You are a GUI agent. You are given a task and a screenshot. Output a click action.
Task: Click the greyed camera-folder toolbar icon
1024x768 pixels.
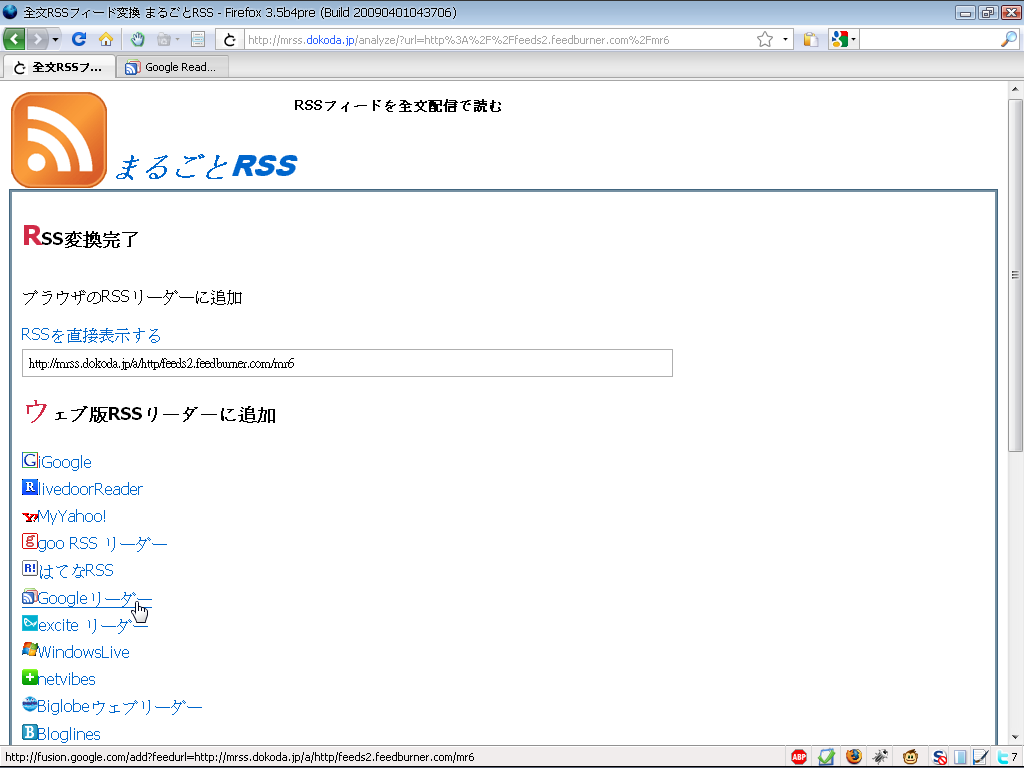163,40
